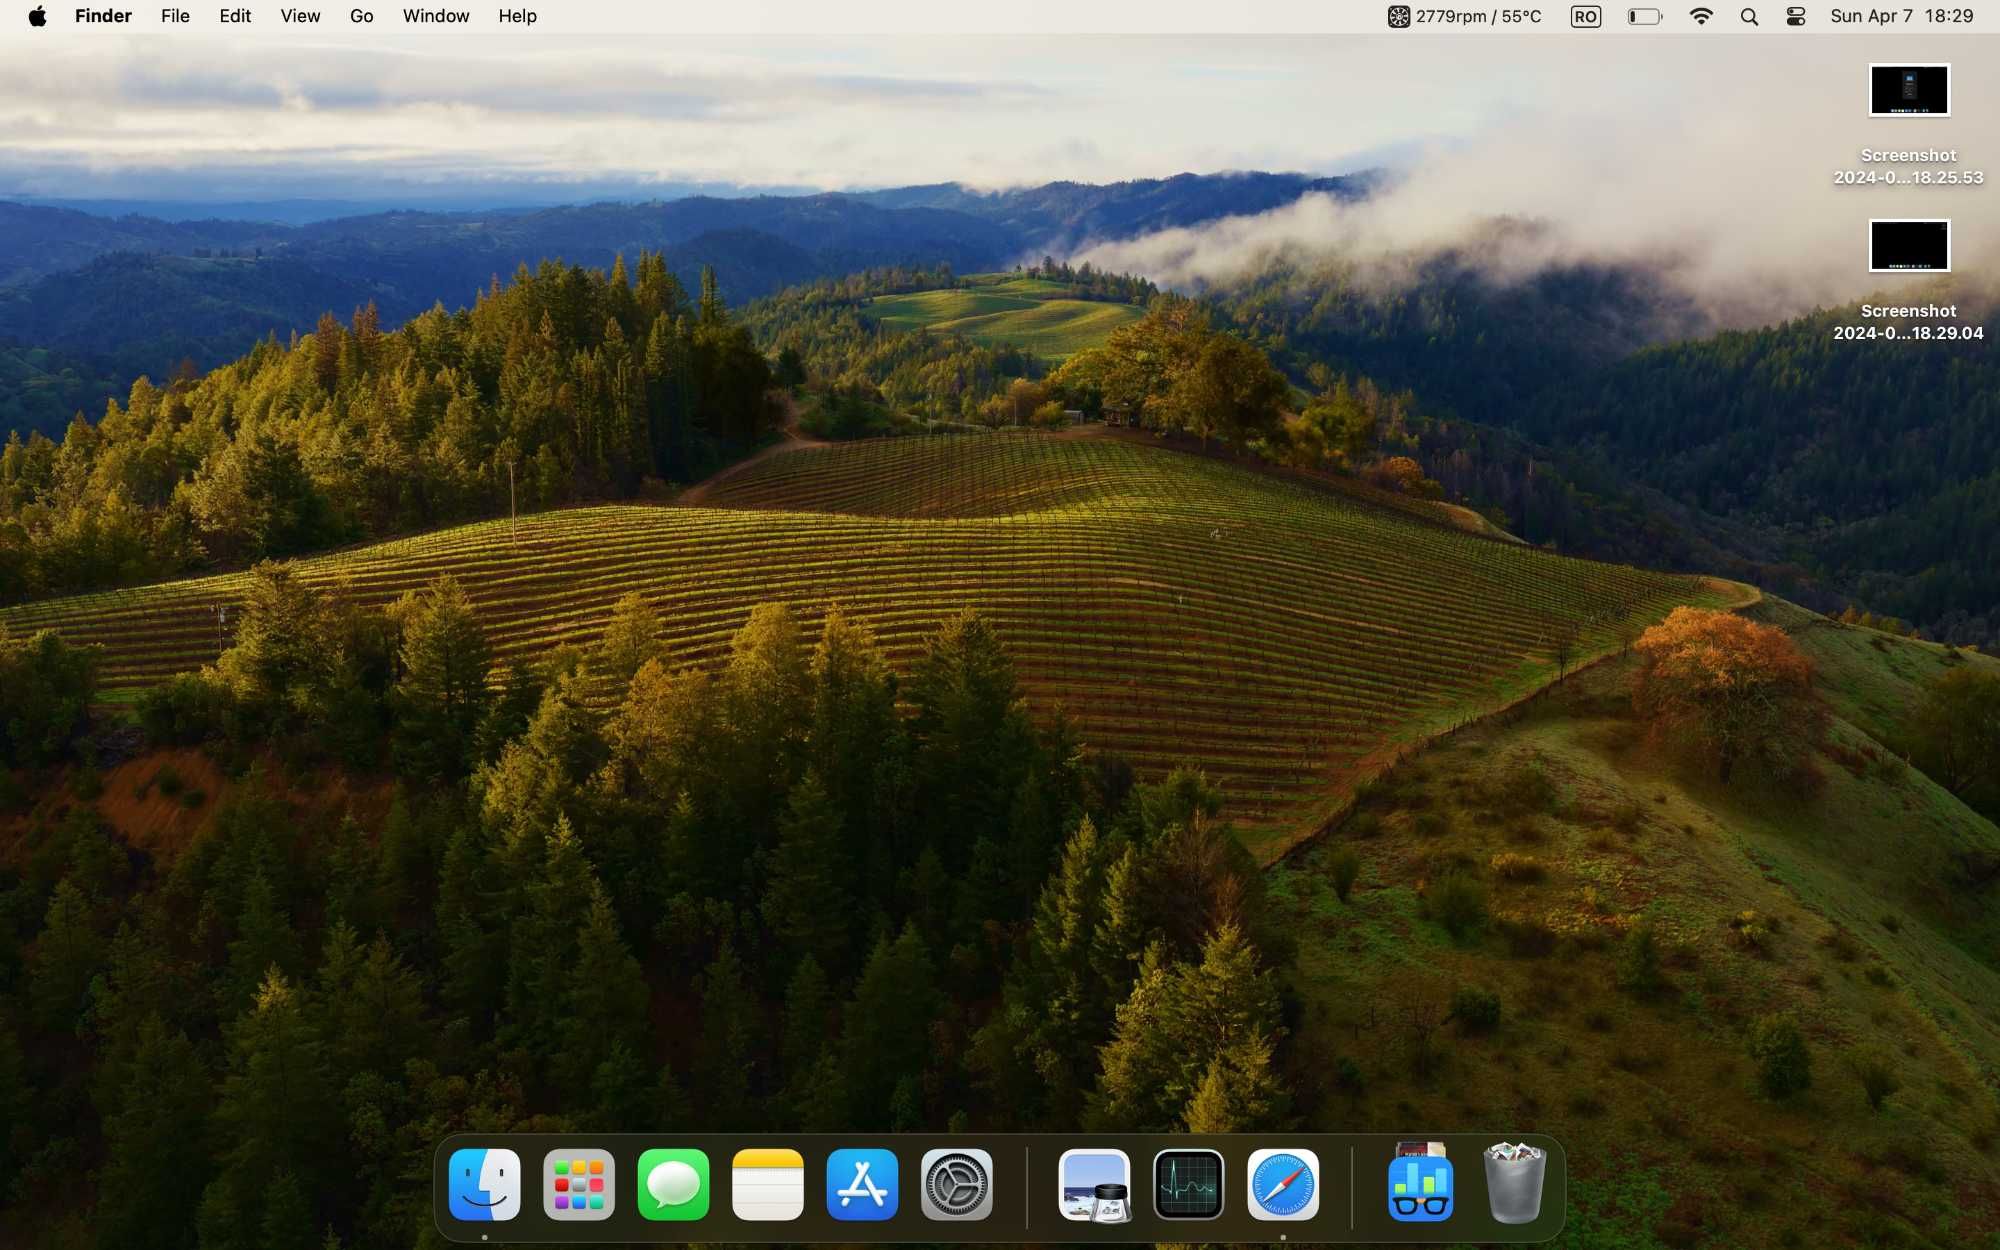
Task: Select the screenshot thumbnail 18.25.53
Action: point(1909,90)
